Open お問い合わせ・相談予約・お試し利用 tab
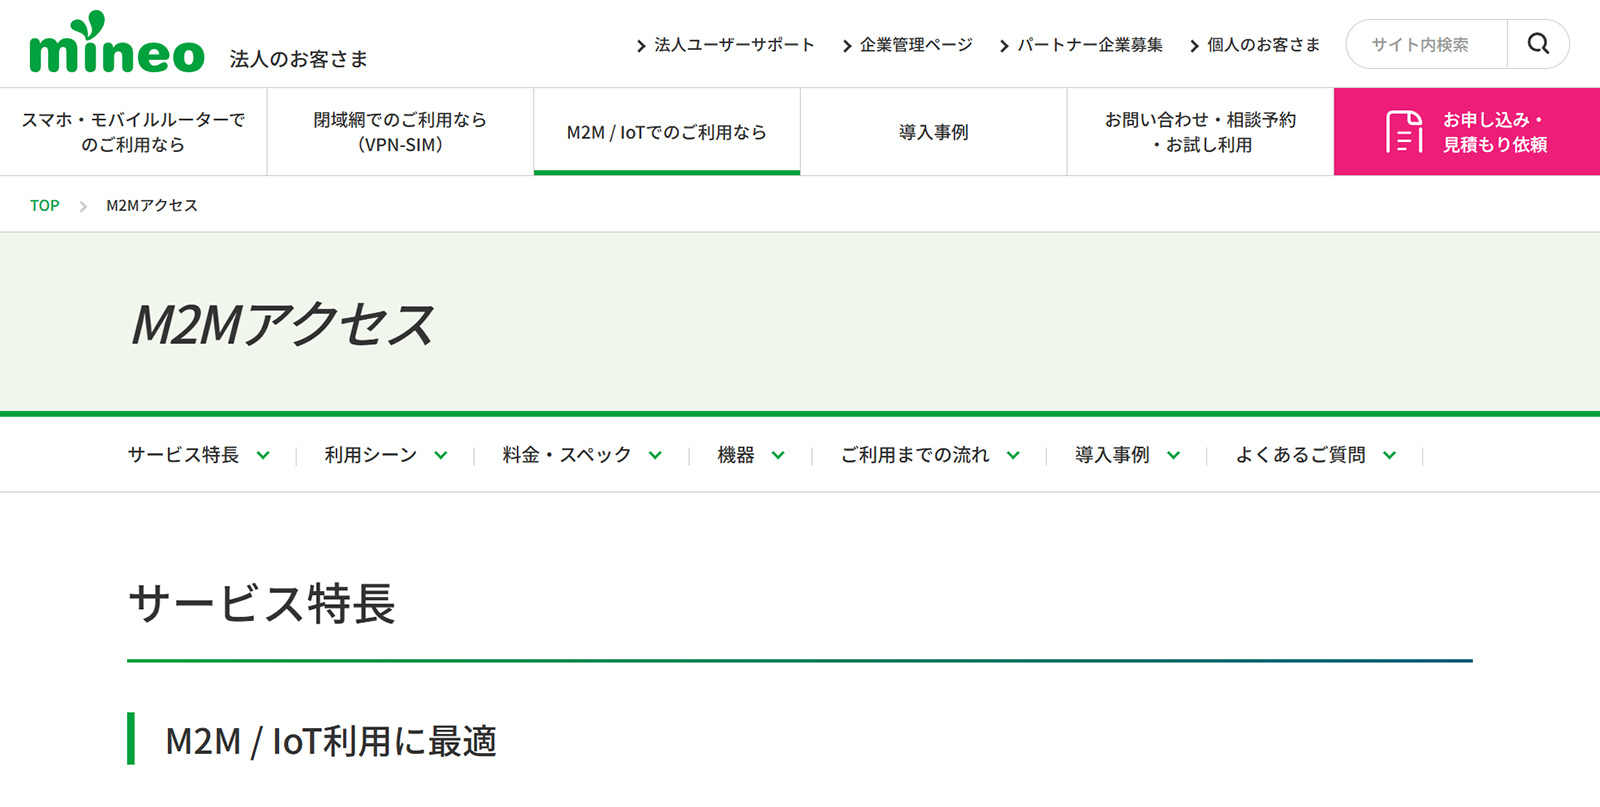The image size is (1600, 807). coord(1200,132)
